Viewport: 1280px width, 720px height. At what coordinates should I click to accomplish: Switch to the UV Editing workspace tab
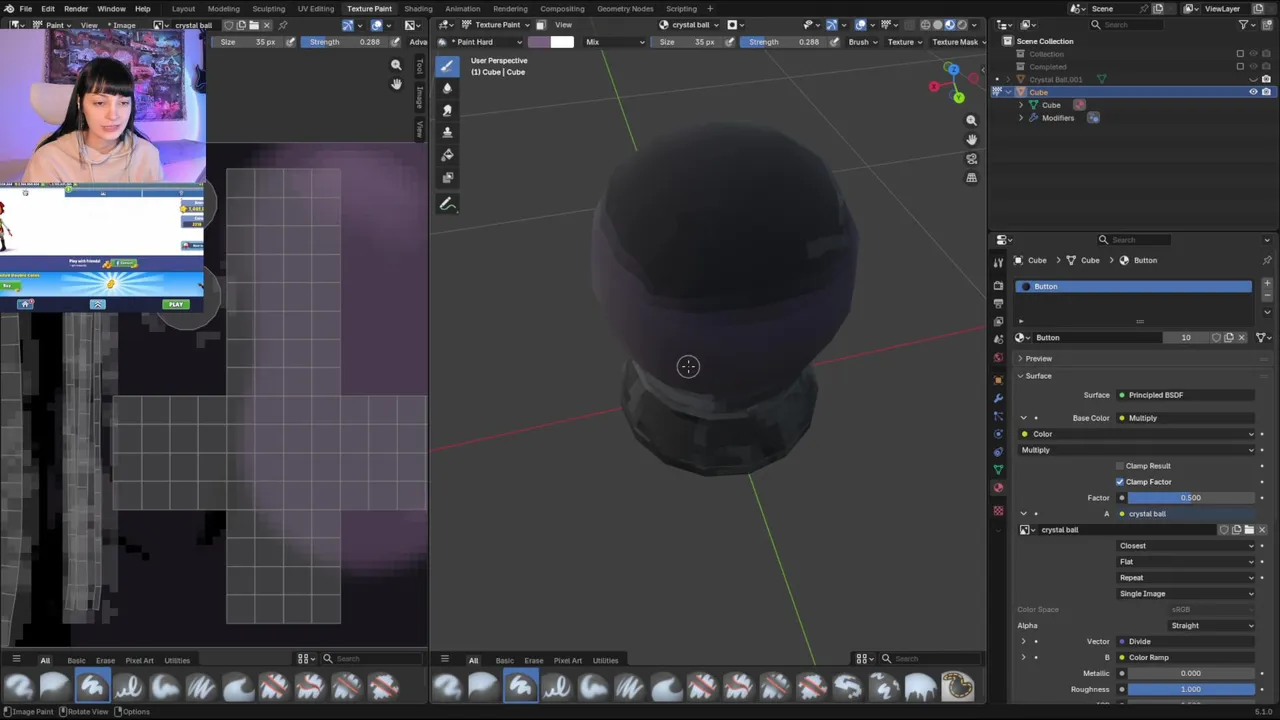click(x=316, y=9)
